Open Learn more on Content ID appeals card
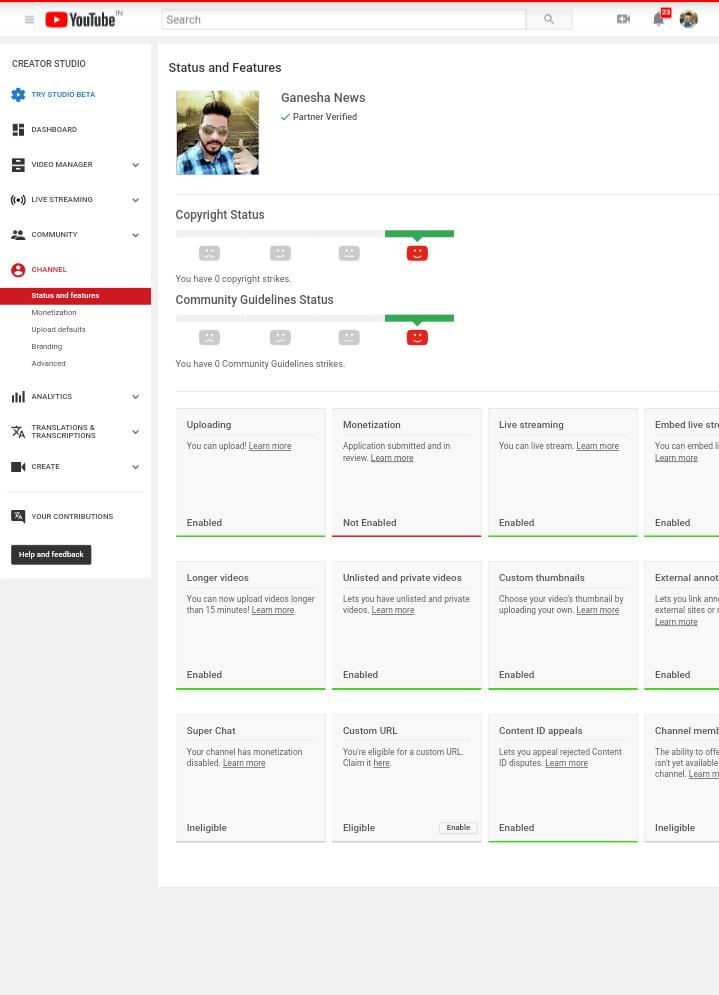719x995 pixels. (566, 763)
